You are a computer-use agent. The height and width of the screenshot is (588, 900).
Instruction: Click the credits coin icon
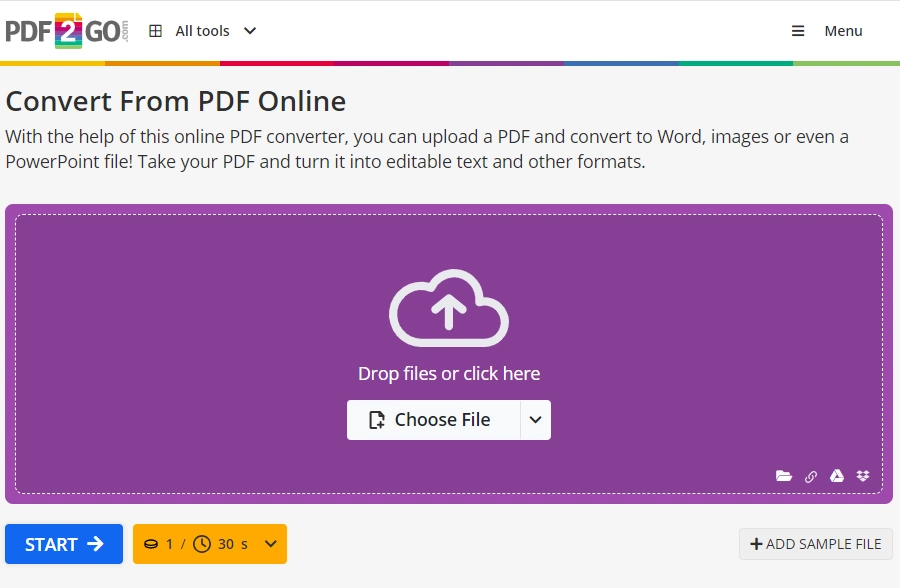tap(151, 544)
